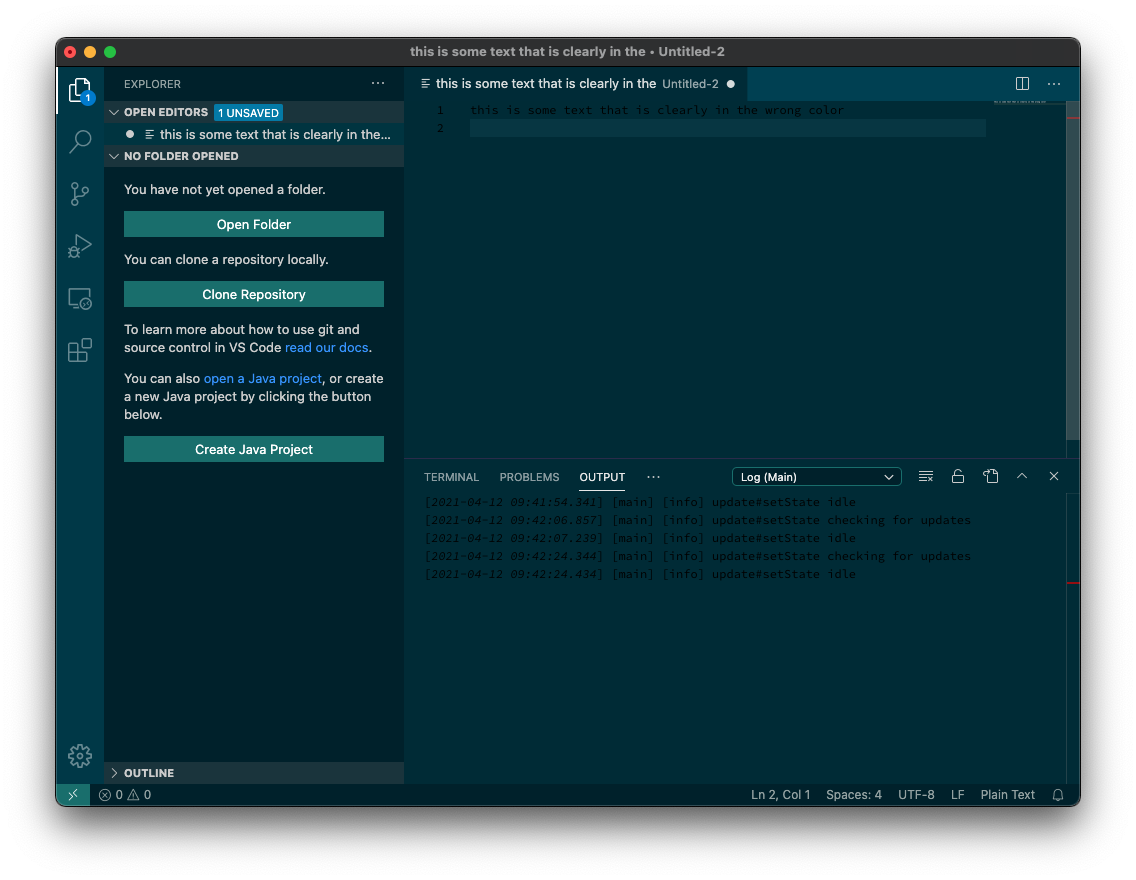Screen dimensions: 1136x880
Task: Toggle the notifications bell in status bar
Action: [x=1058, y=794]
